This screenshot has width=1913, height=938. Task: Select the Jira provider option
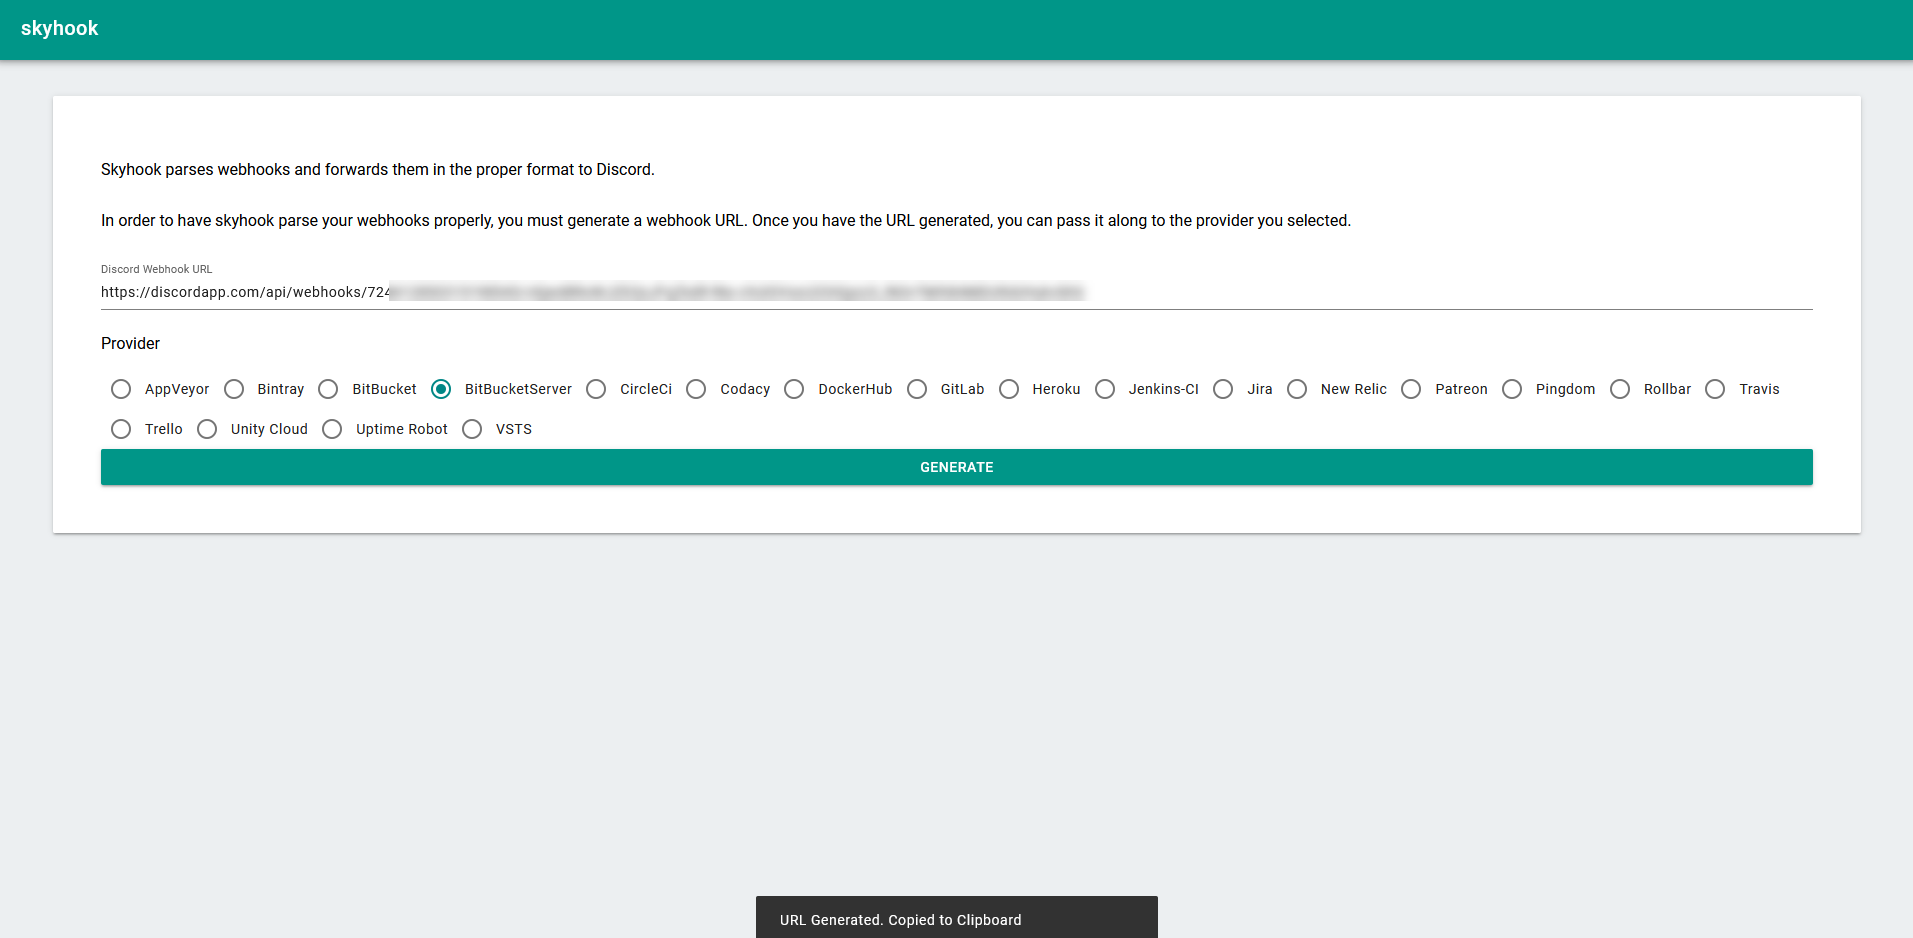[x=1223, y=389]
